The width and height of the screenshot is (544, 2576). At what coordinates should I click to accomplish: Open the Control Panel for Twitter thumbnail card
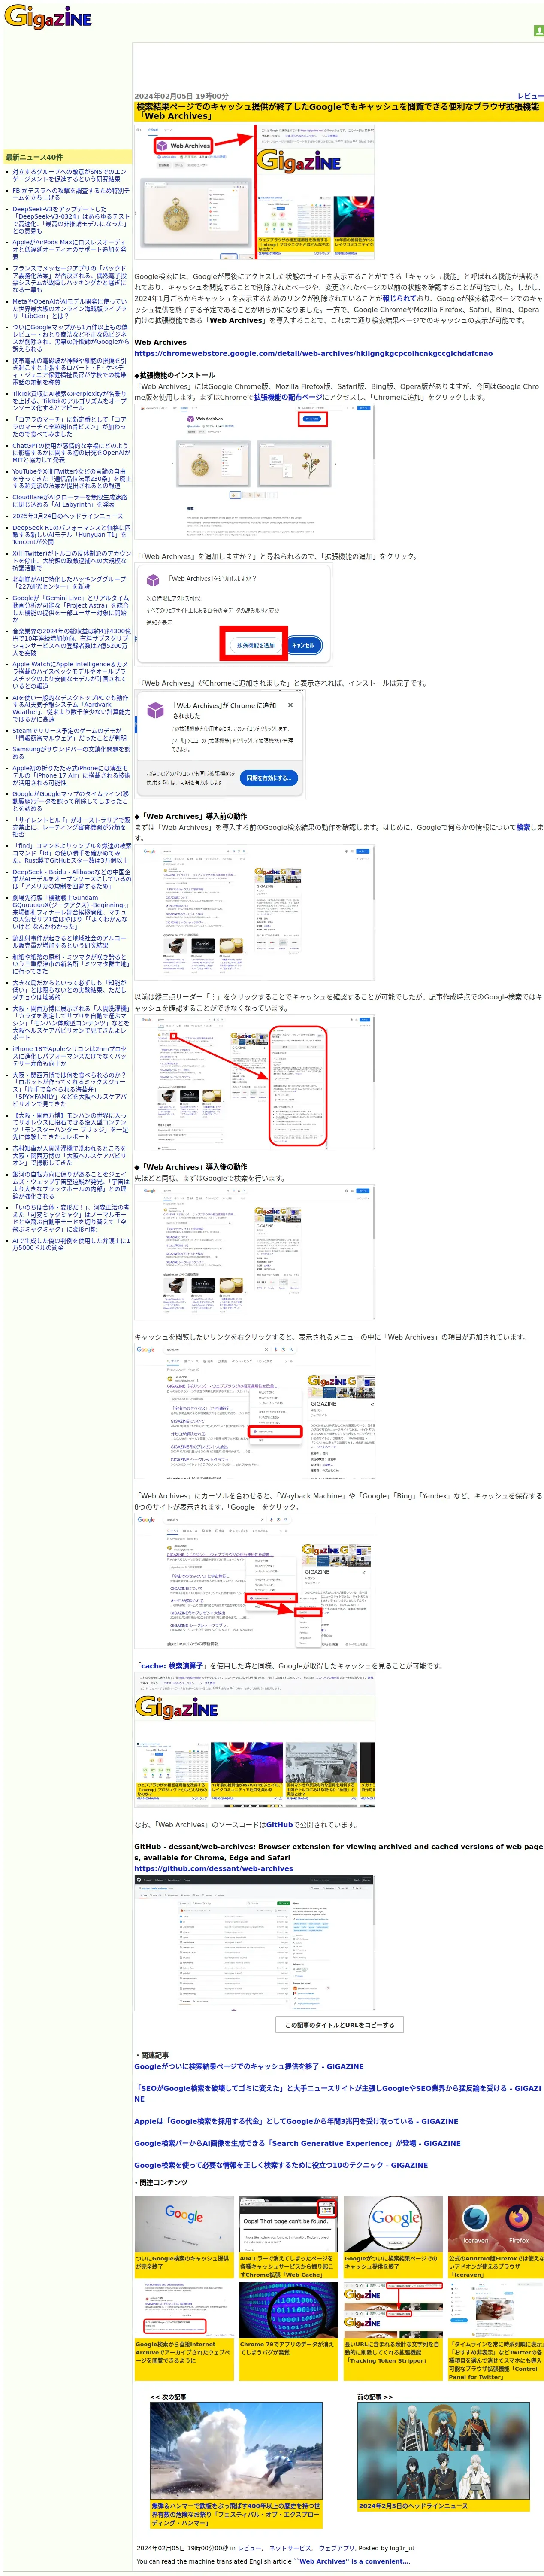pyautogui.click(x=496, y=2331)
